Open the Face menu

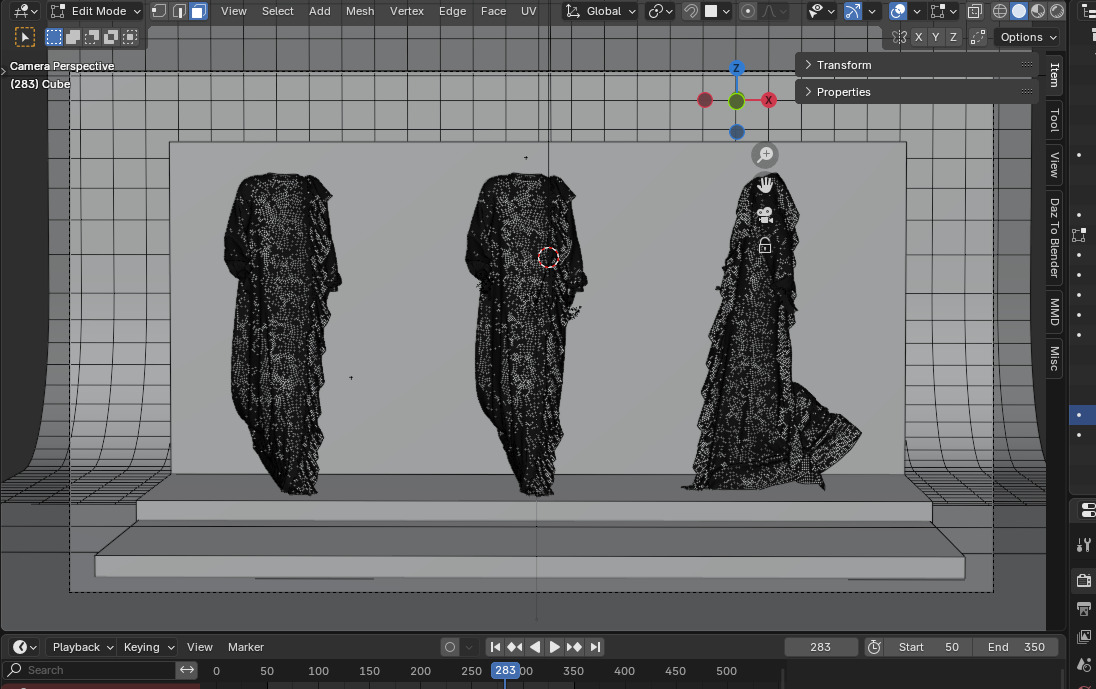493,11
